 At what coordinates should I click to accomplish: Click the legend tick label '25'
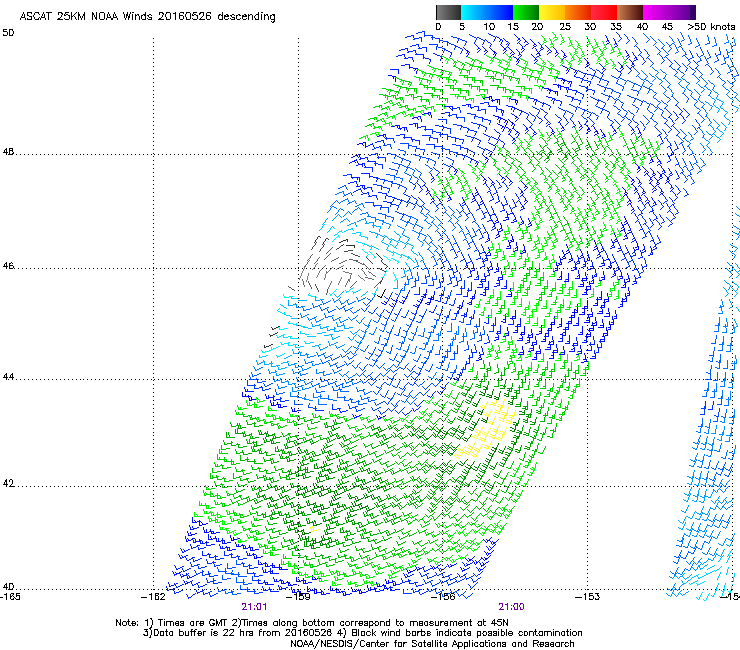pos(565,27)
